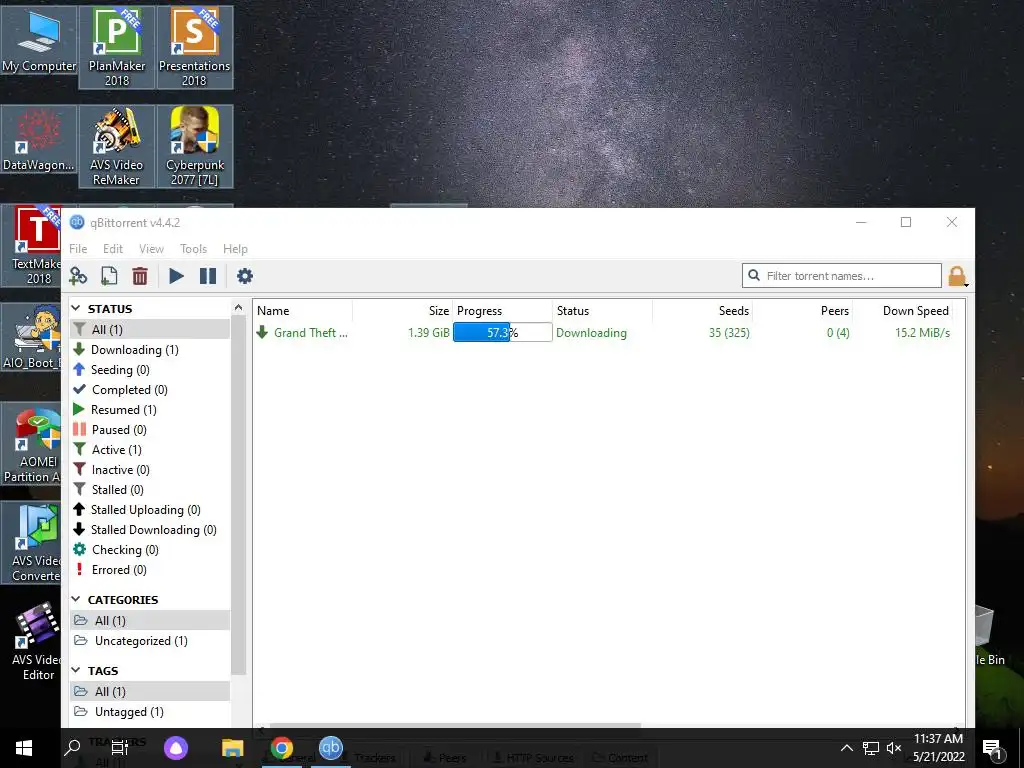Click the Add torrent file toolbar icon
Screen dimensions: 1024x768
[x=109, y=276]
